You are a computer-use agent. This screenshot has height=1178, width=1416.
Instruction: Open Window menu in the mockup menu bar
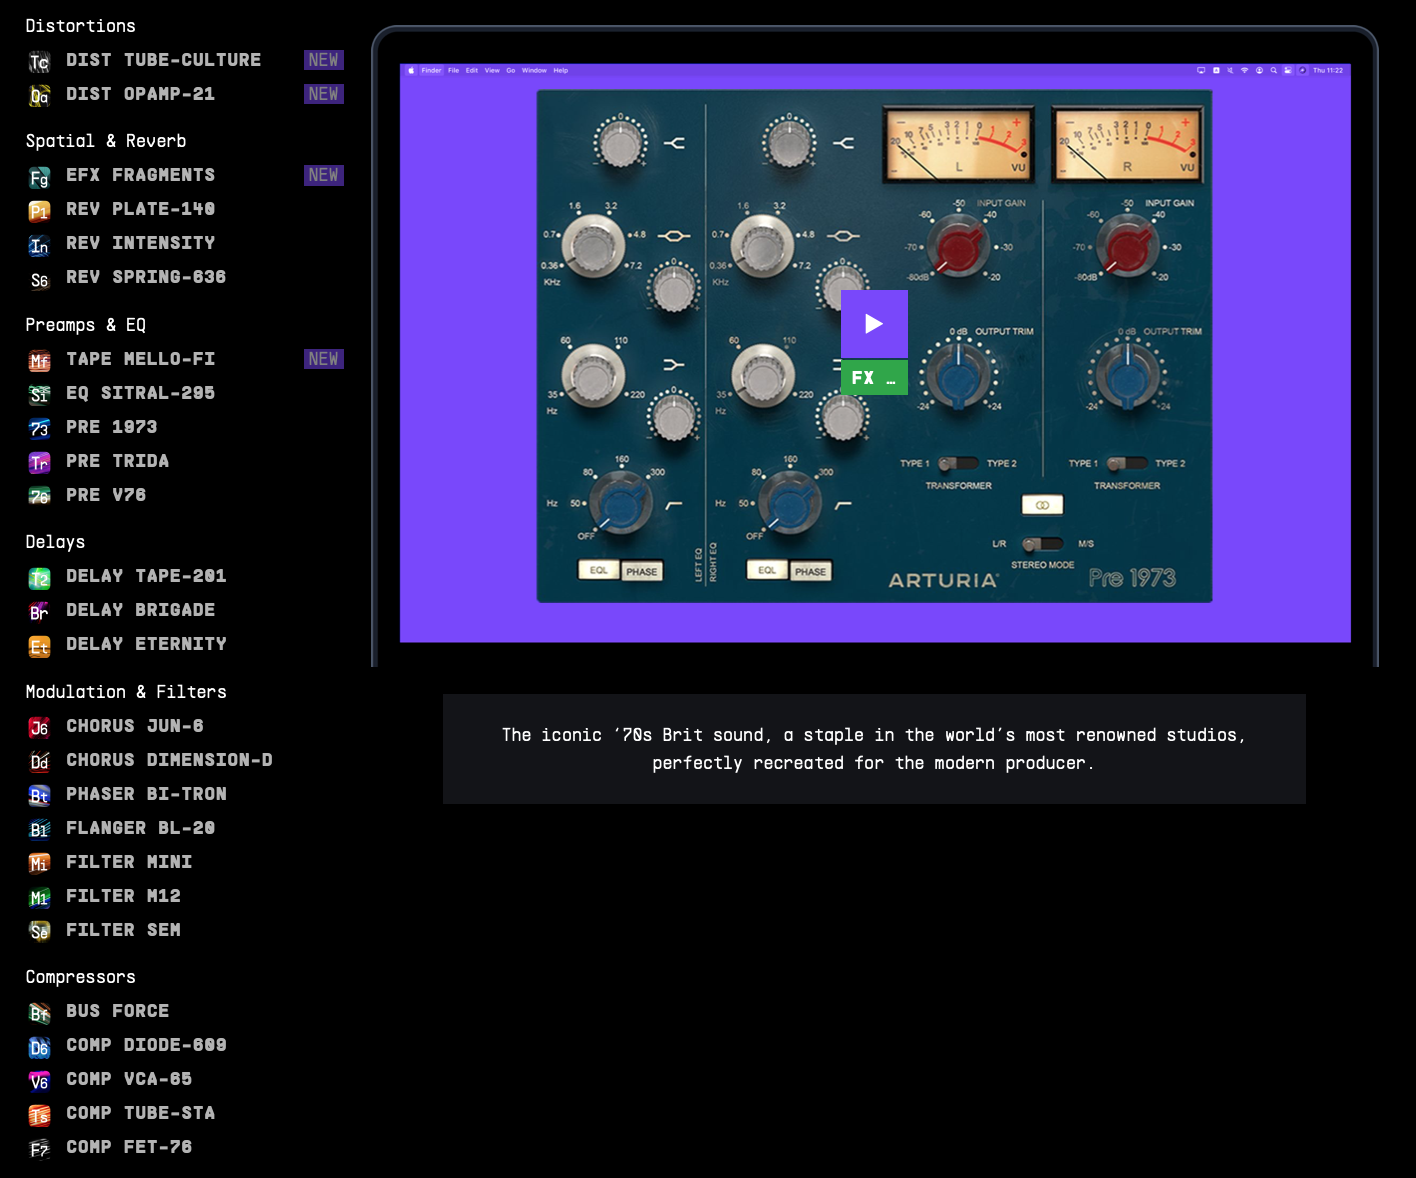534,70
